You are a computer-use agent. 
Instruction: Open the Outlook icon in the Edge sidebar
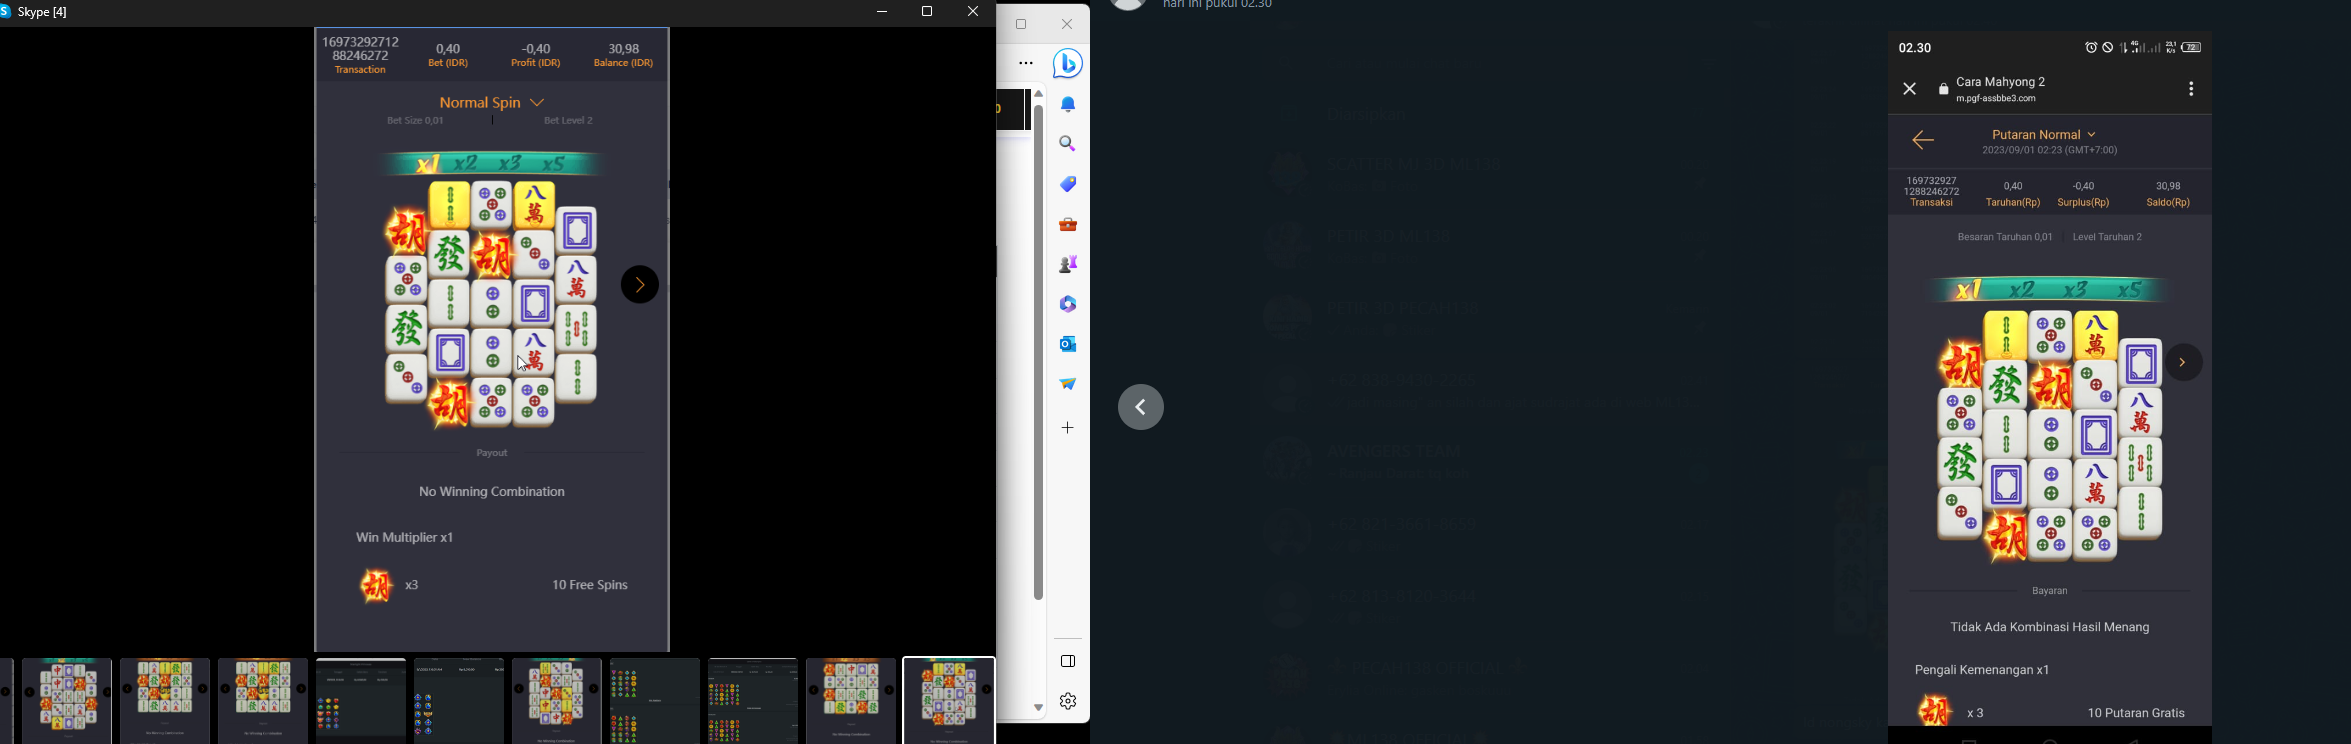pos(1068,344)
